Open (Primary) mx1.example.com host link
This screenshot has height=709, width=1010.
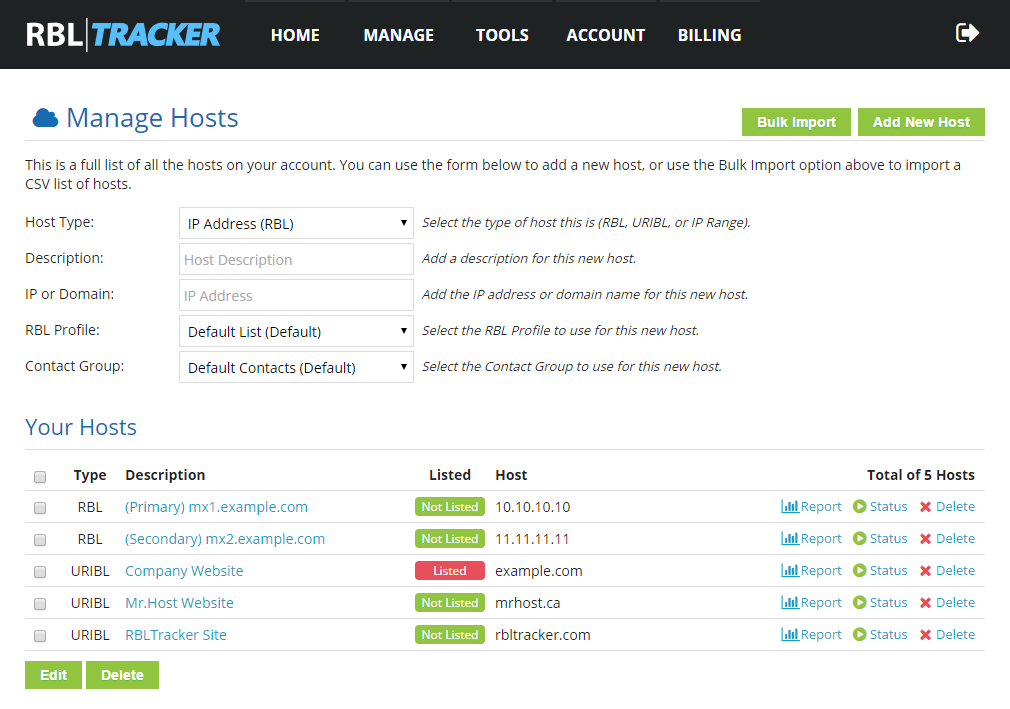click(216, 507)
